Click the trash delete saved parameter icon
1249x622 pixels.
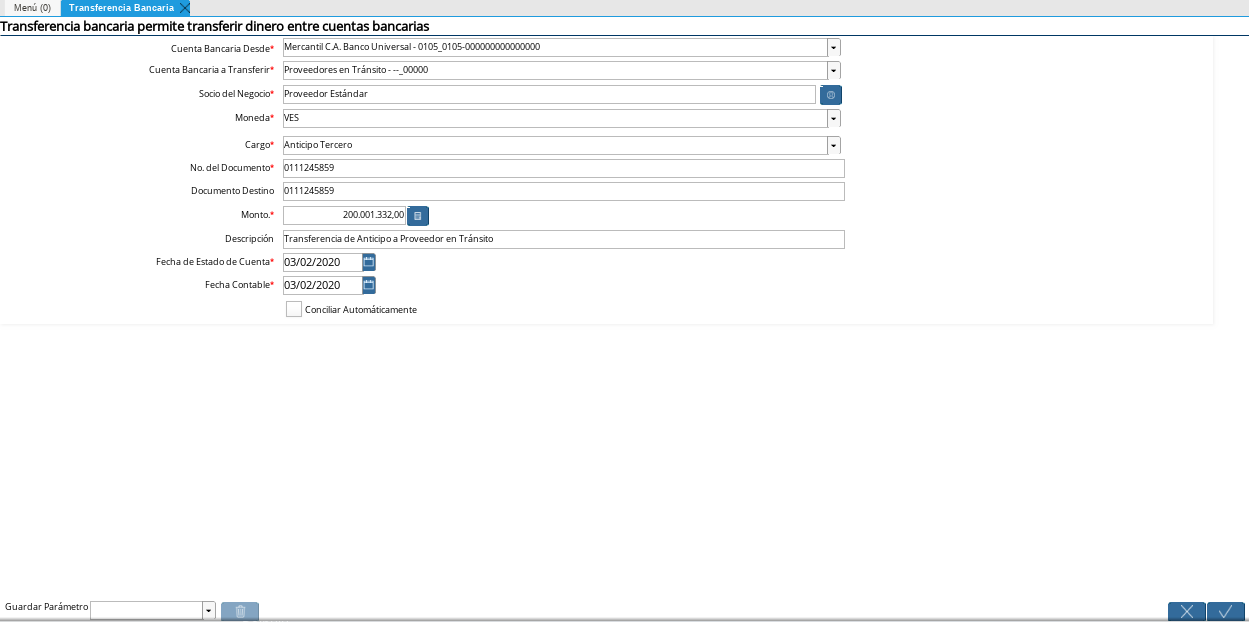click(240, 611)
